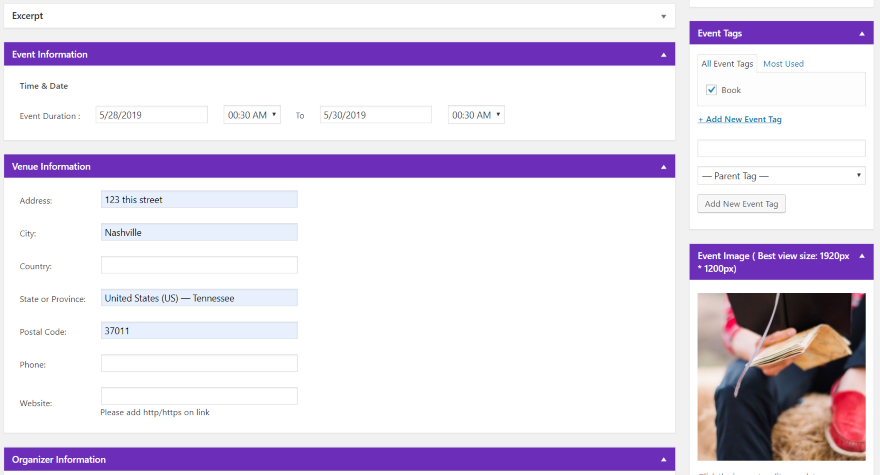Click the end date field 5/30/2019
This screenshot has height=475, width=880.
click(x=375, y=115)
